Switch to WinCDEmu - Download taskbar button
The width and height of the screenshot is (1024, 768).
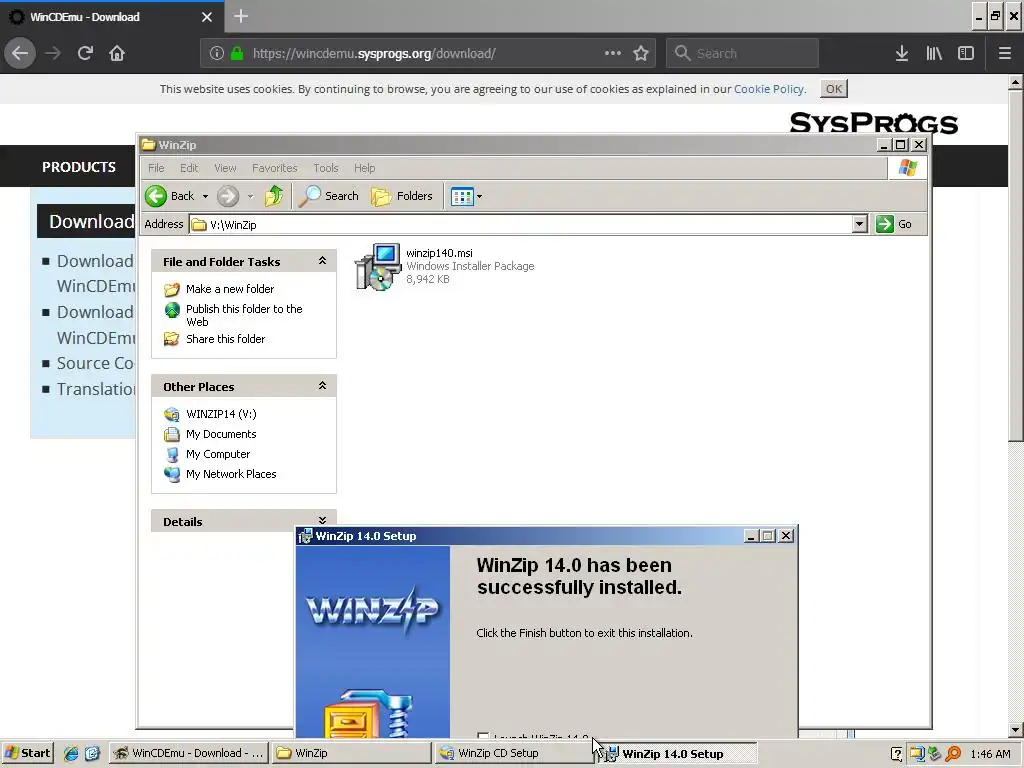[x=187, y=753]
